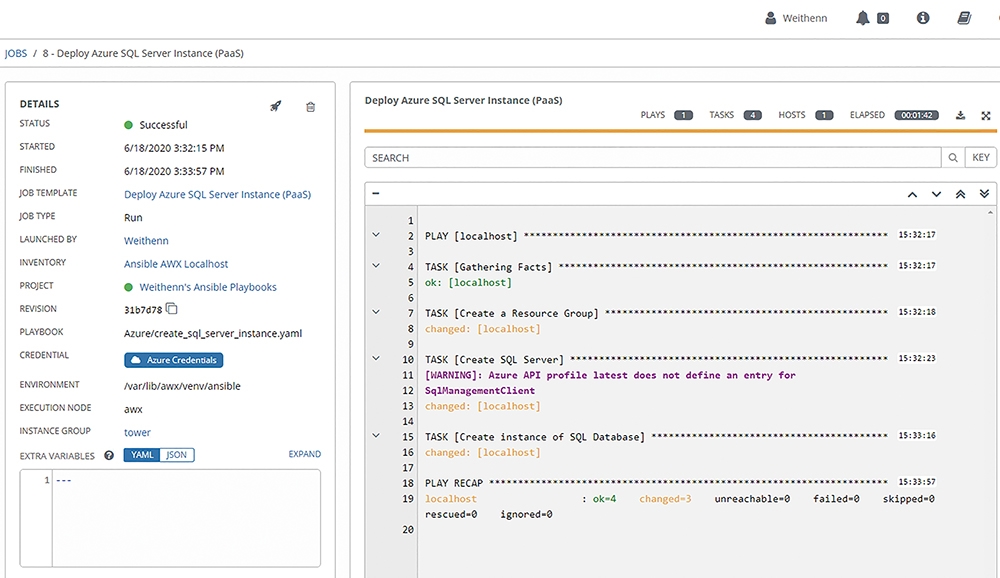Focus the output SEARCH field

tap(652, 158)
